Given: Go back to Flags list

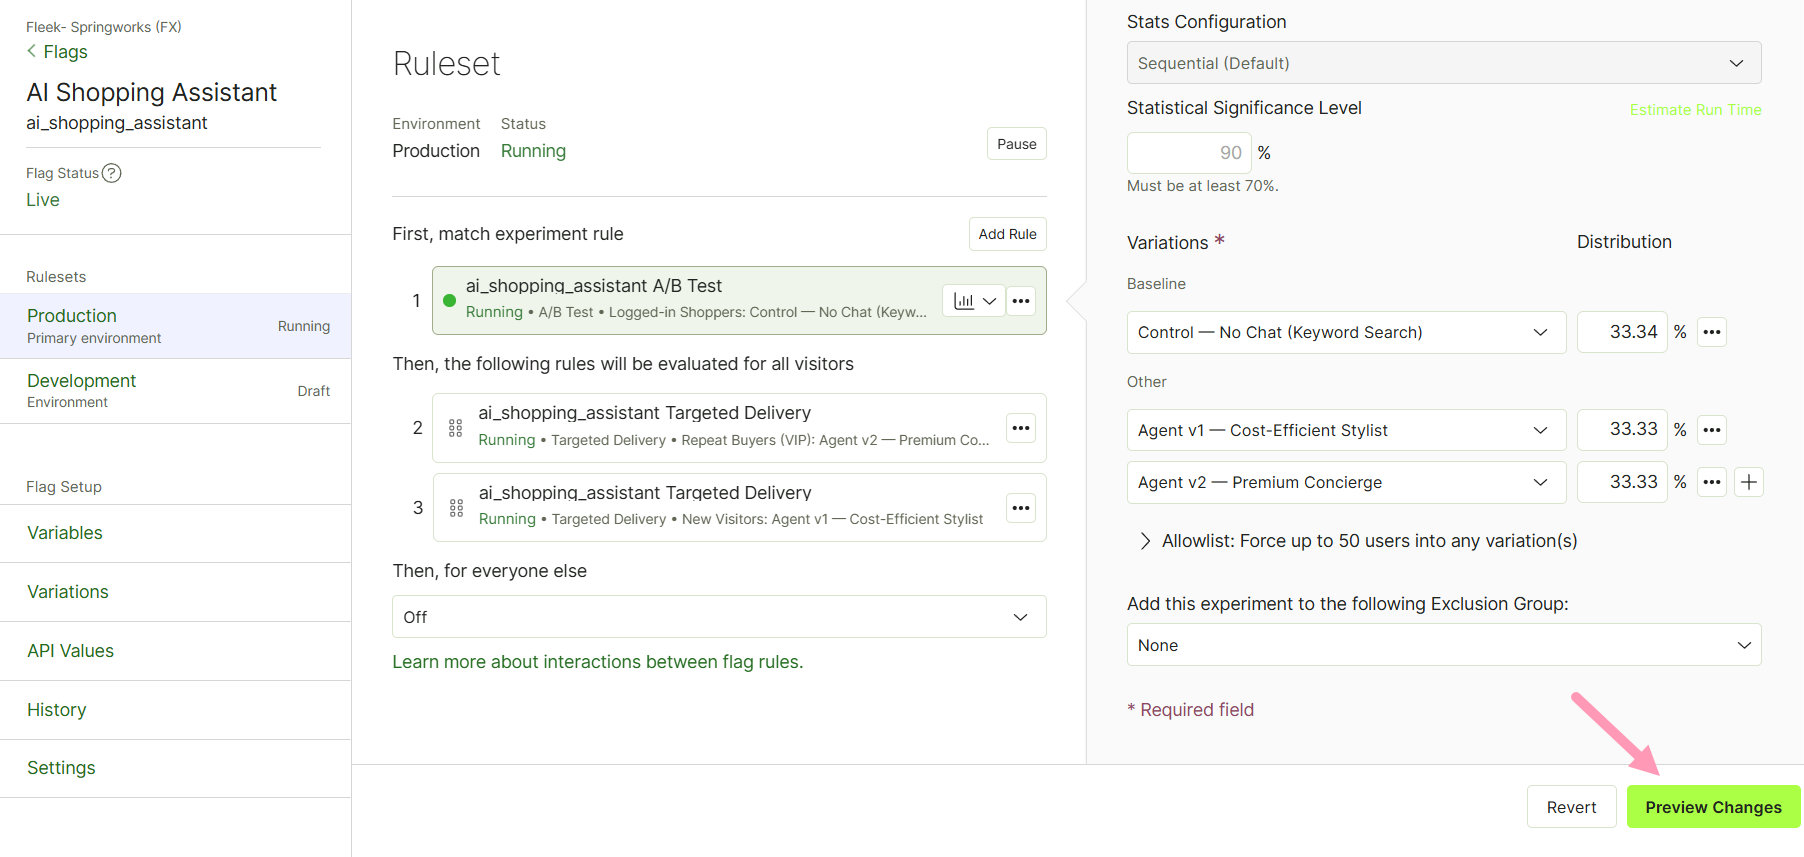Looking at the screenshot, I should pos(57,52).
